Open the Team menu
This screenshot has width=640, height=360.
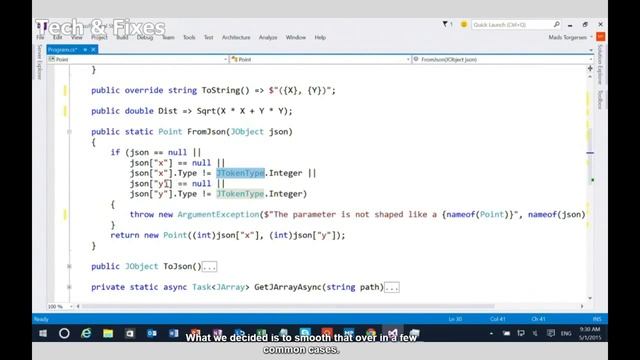pyautogui.click(x=168, y=37)
